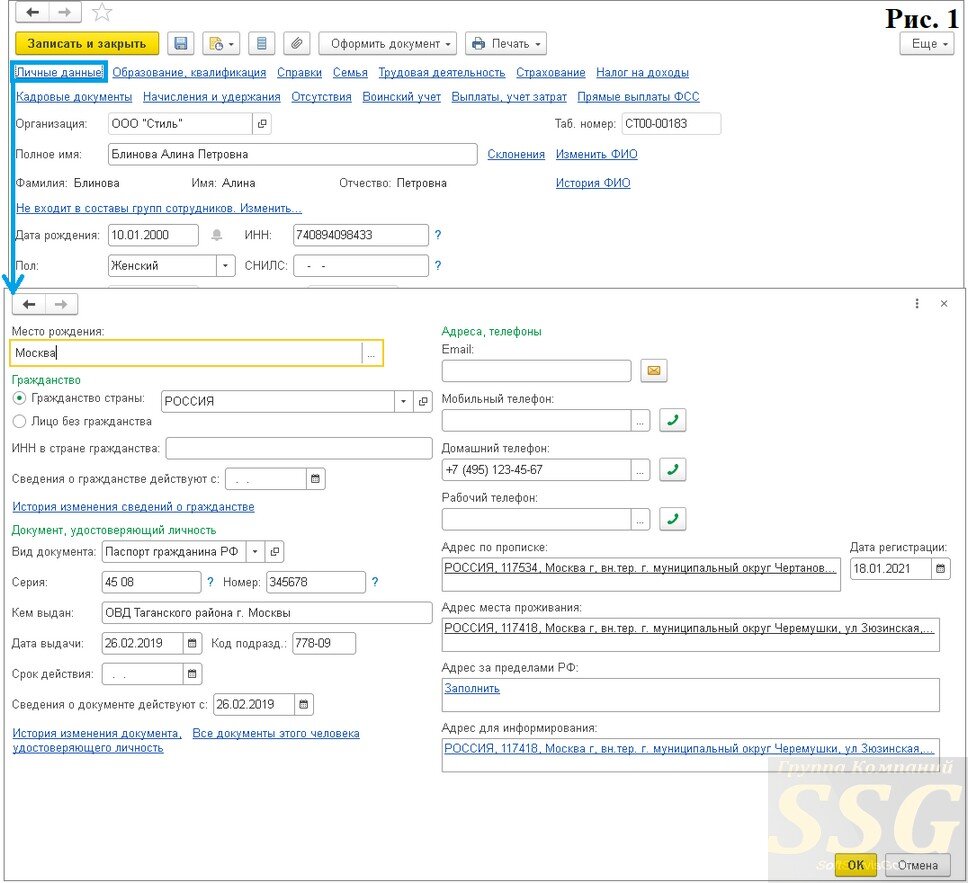Open Начисления и удержания link
Image resolution: width=968 pixels, height=883 pixels.
point(211,97)
